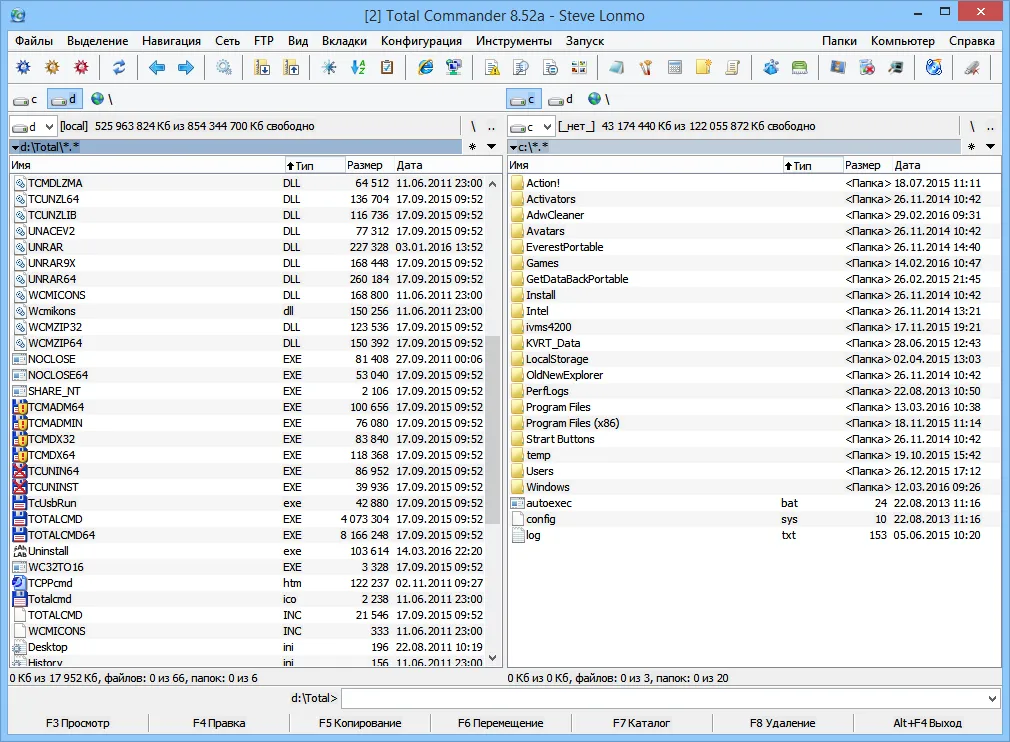
Task: Open the left panel drive dropdown
Action: point(33,126)
